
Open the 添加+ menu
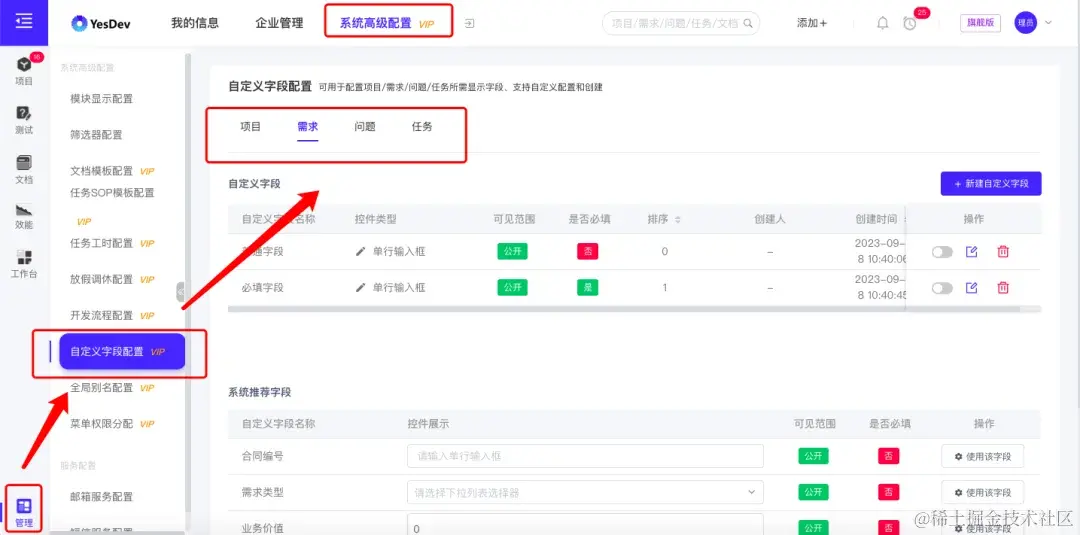point(812,23)
